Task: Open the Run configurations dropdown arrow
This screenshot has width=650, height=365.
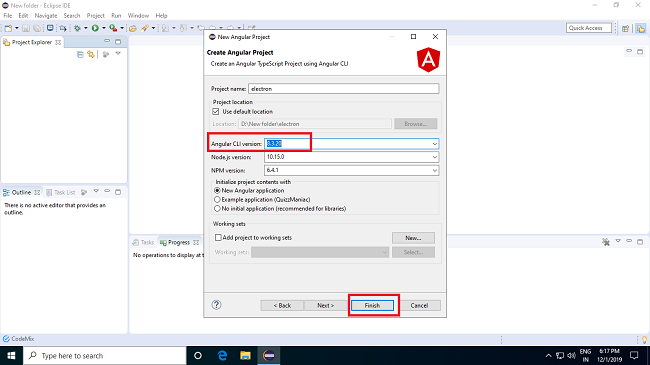Action: [103, 28]
